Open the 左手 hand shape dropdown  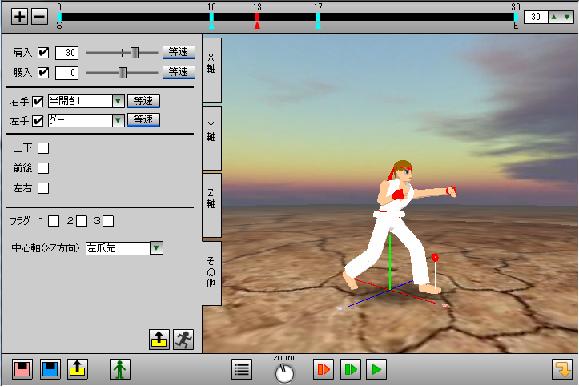pos(118,120)
